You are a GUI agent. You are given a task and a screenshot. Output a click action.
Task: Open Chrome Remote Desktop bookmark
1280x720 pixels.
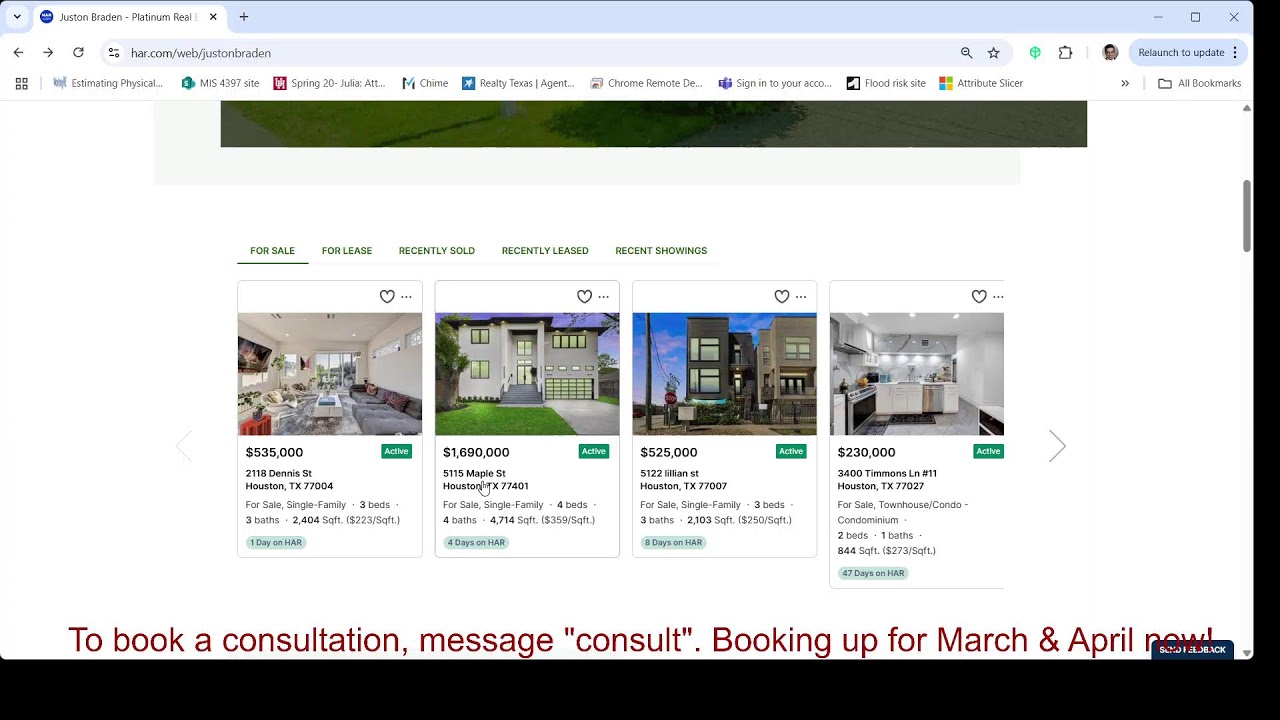(647, 84)
